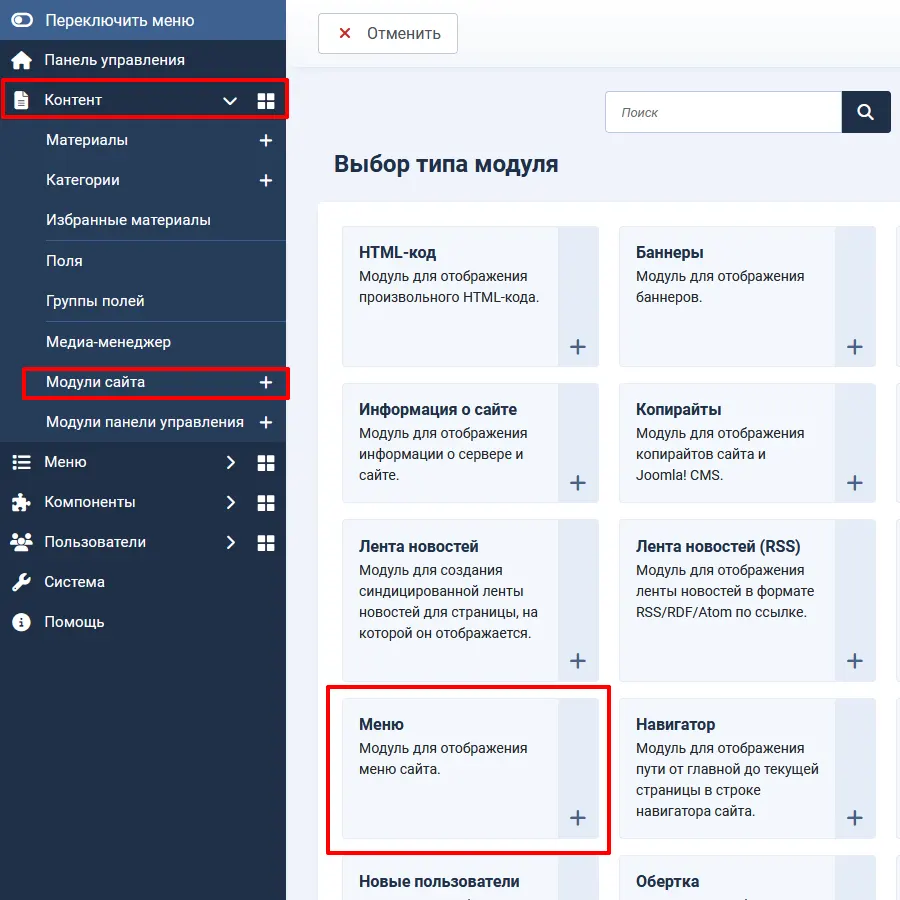Add new module via Модули сайта plus
This screenshot has width=900, height=900.
click(266, 383)
